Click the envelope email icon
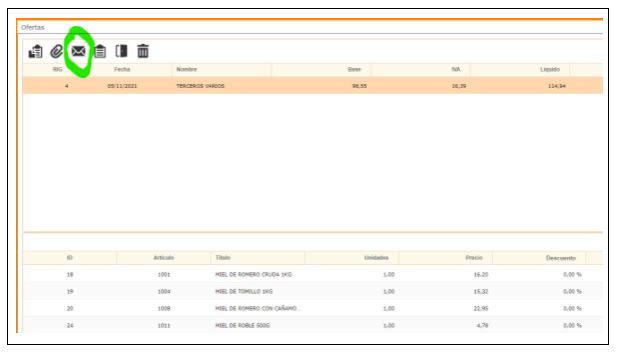The image size is (620, 360). point(78,51)
